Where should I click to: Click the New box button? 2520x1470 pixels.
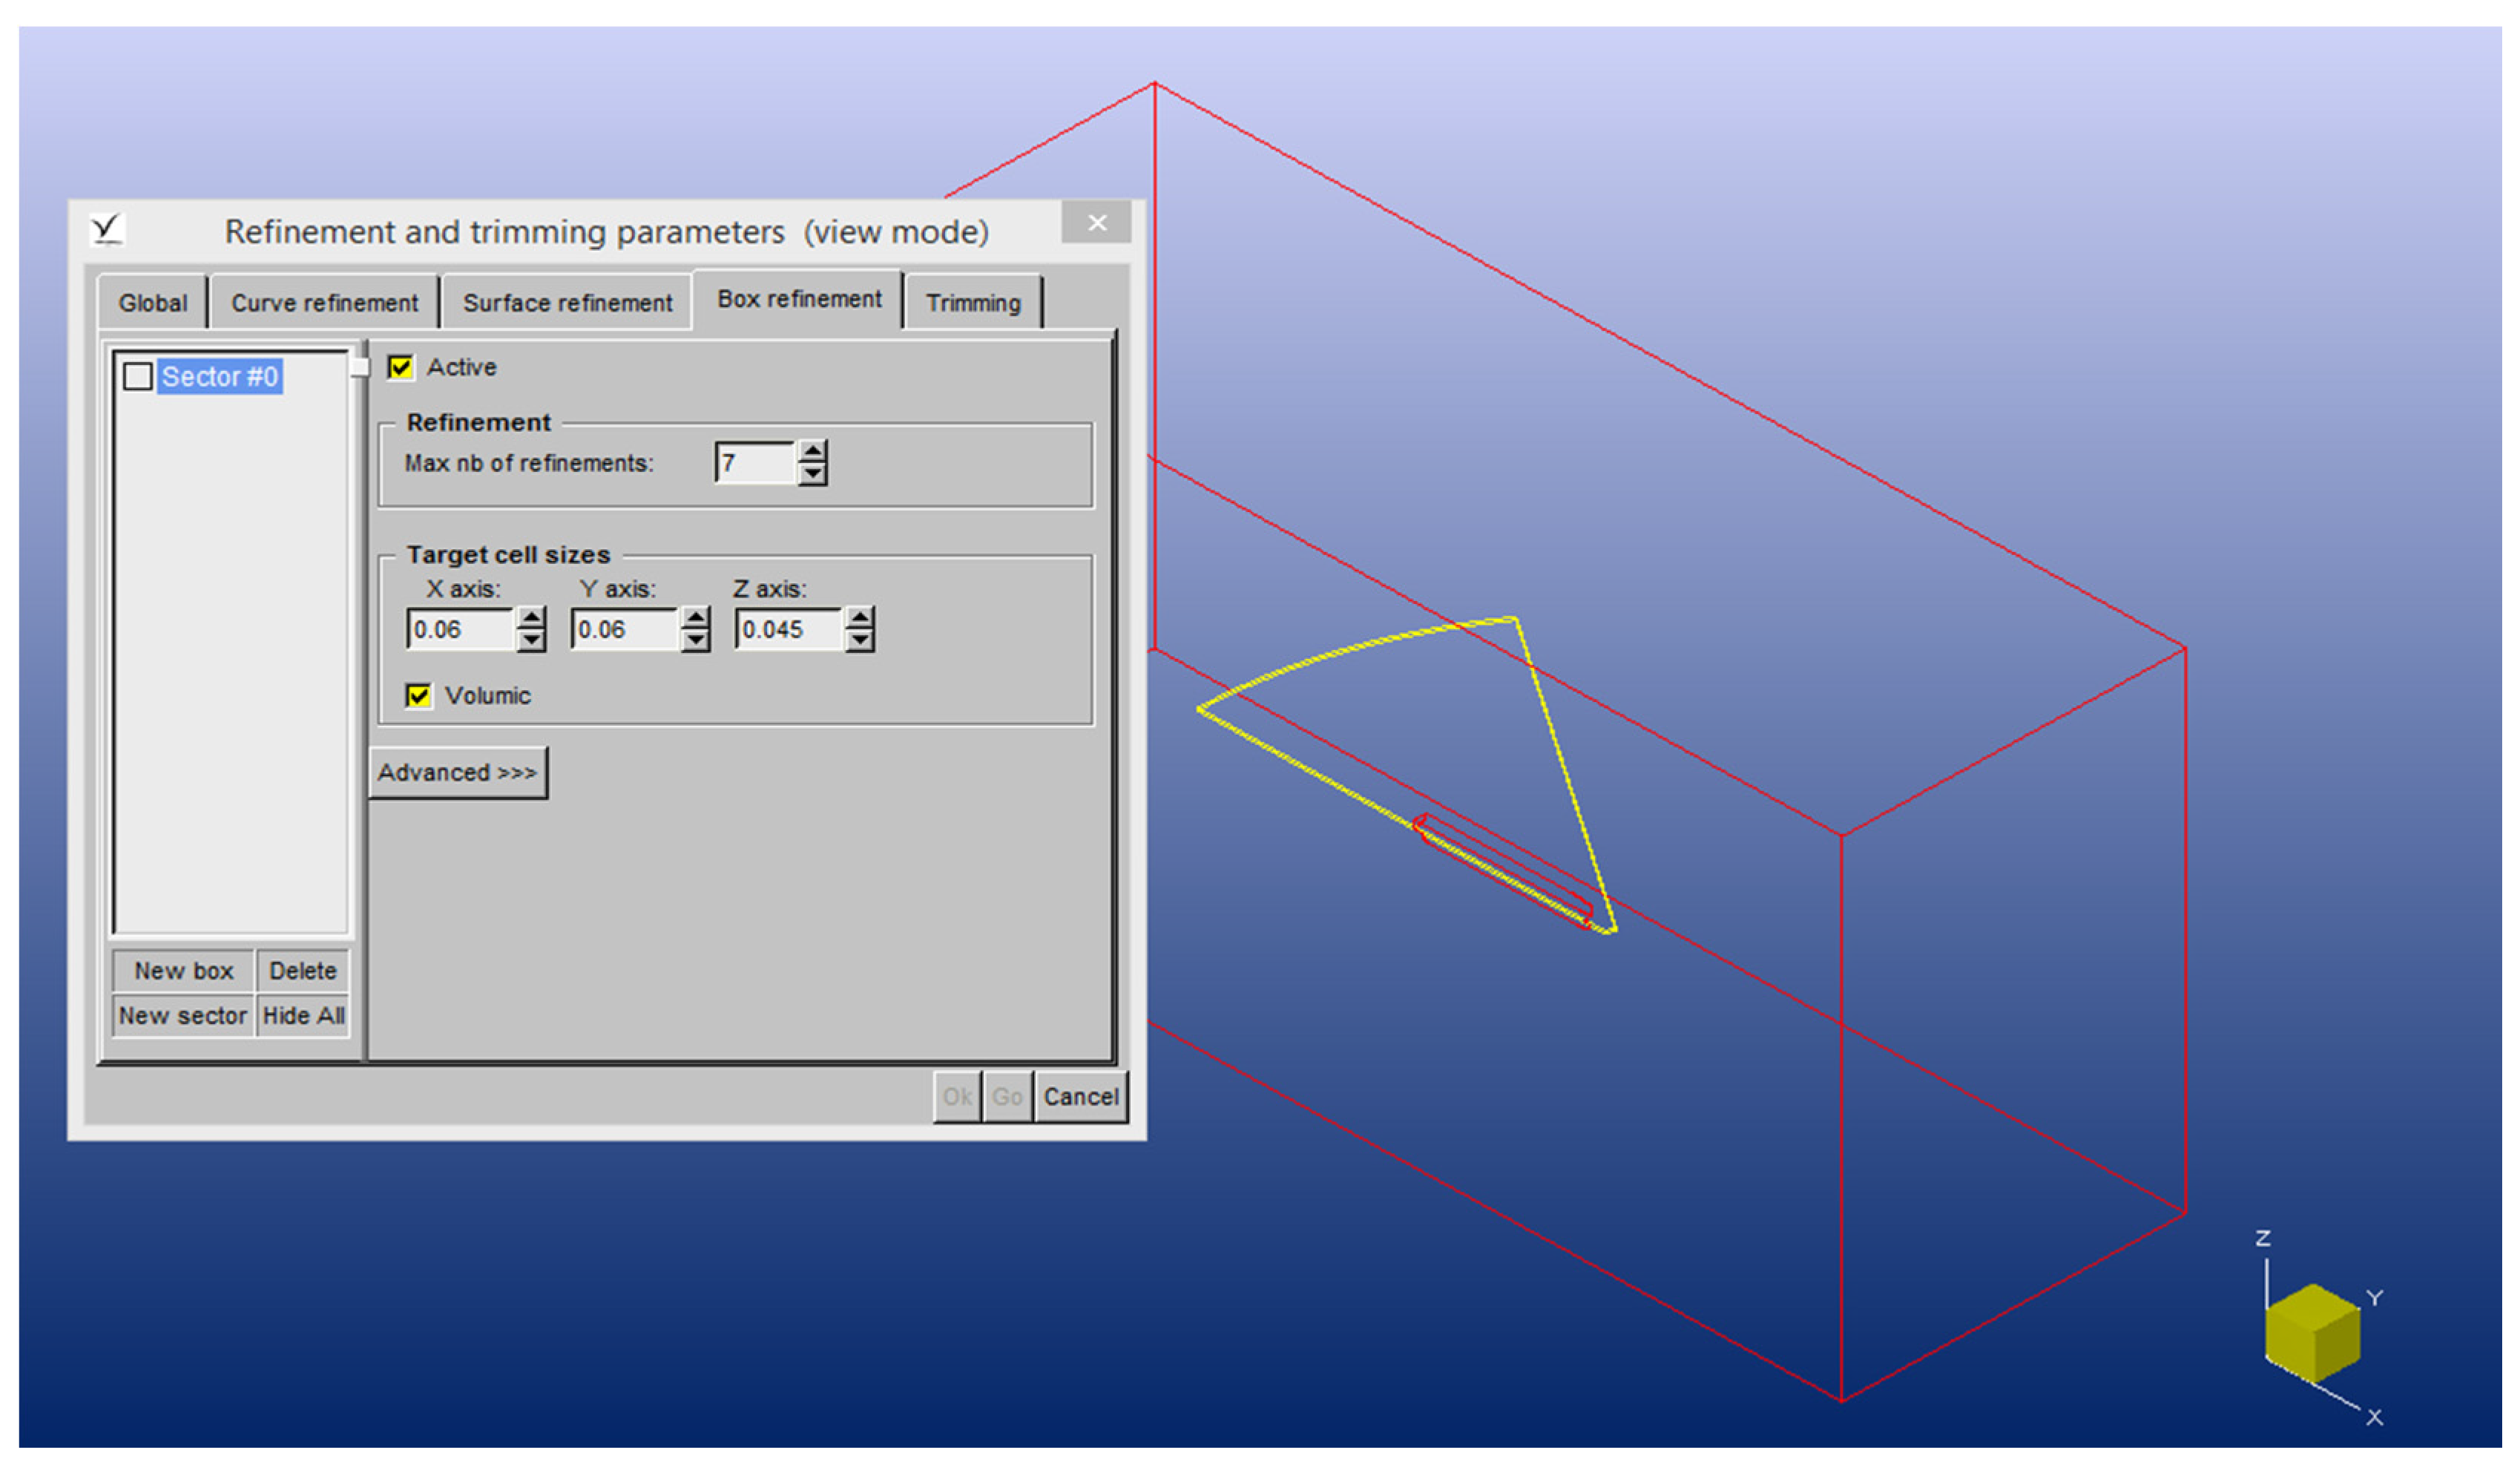coord(184,971)
